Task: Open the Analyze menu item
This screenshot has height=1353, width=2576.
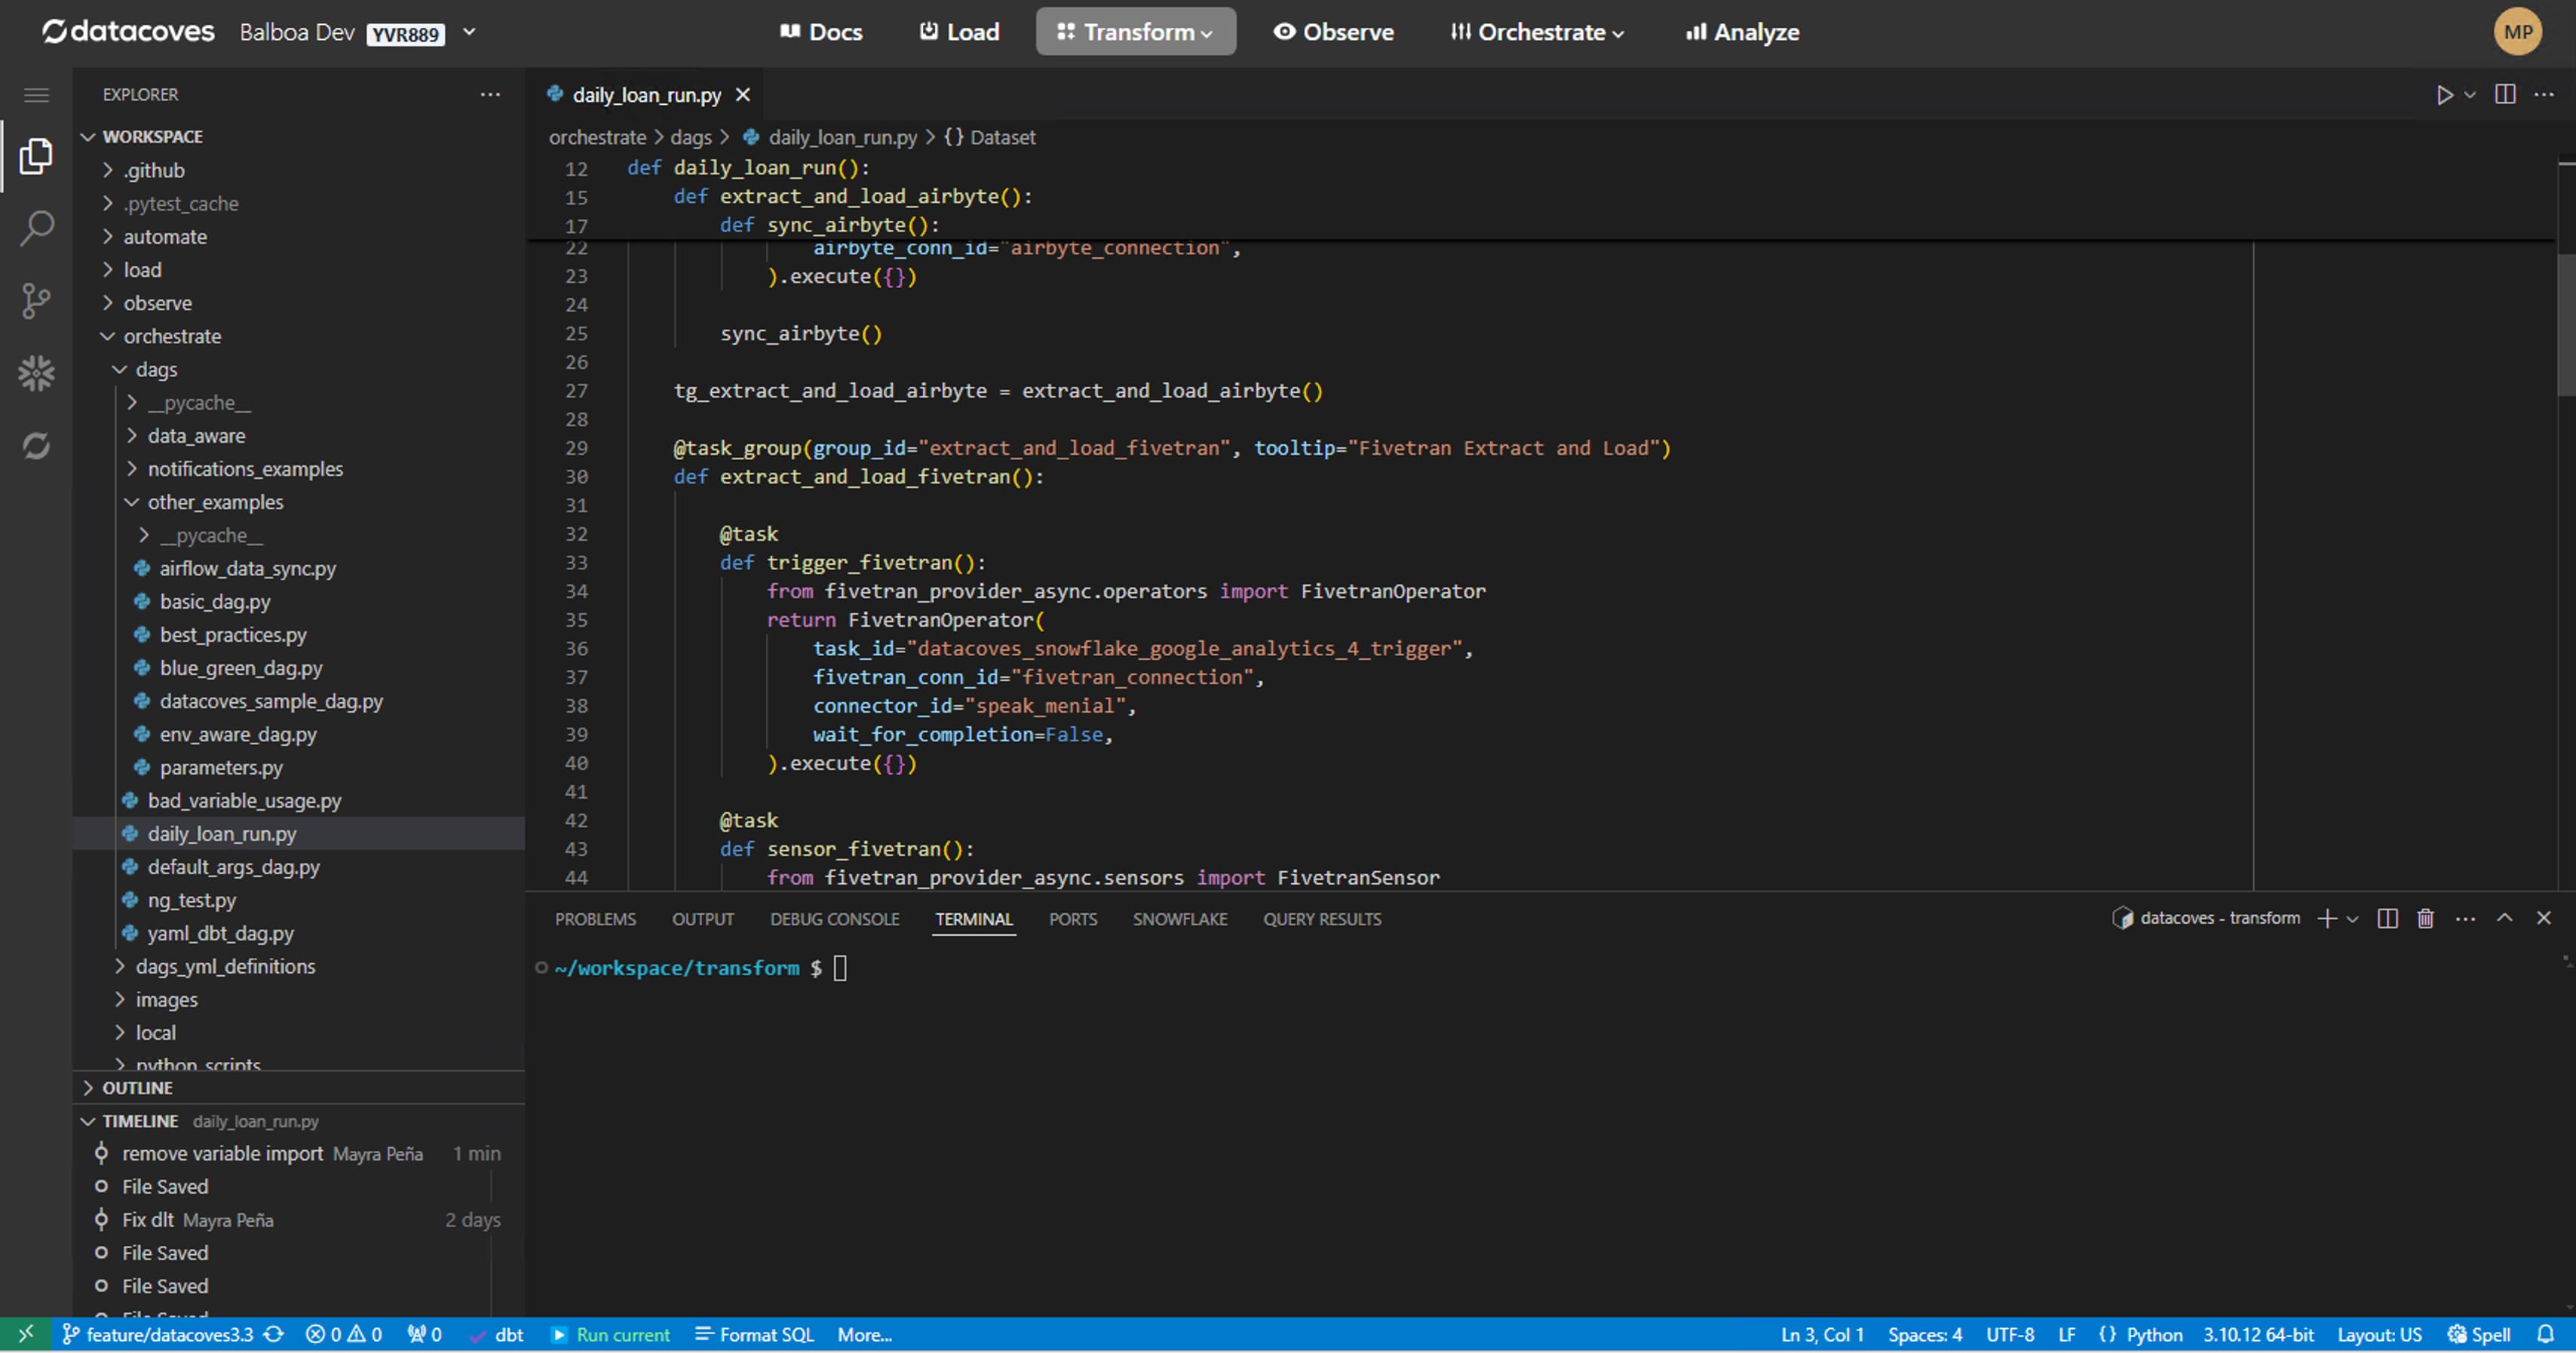Action: point(1742,32)
